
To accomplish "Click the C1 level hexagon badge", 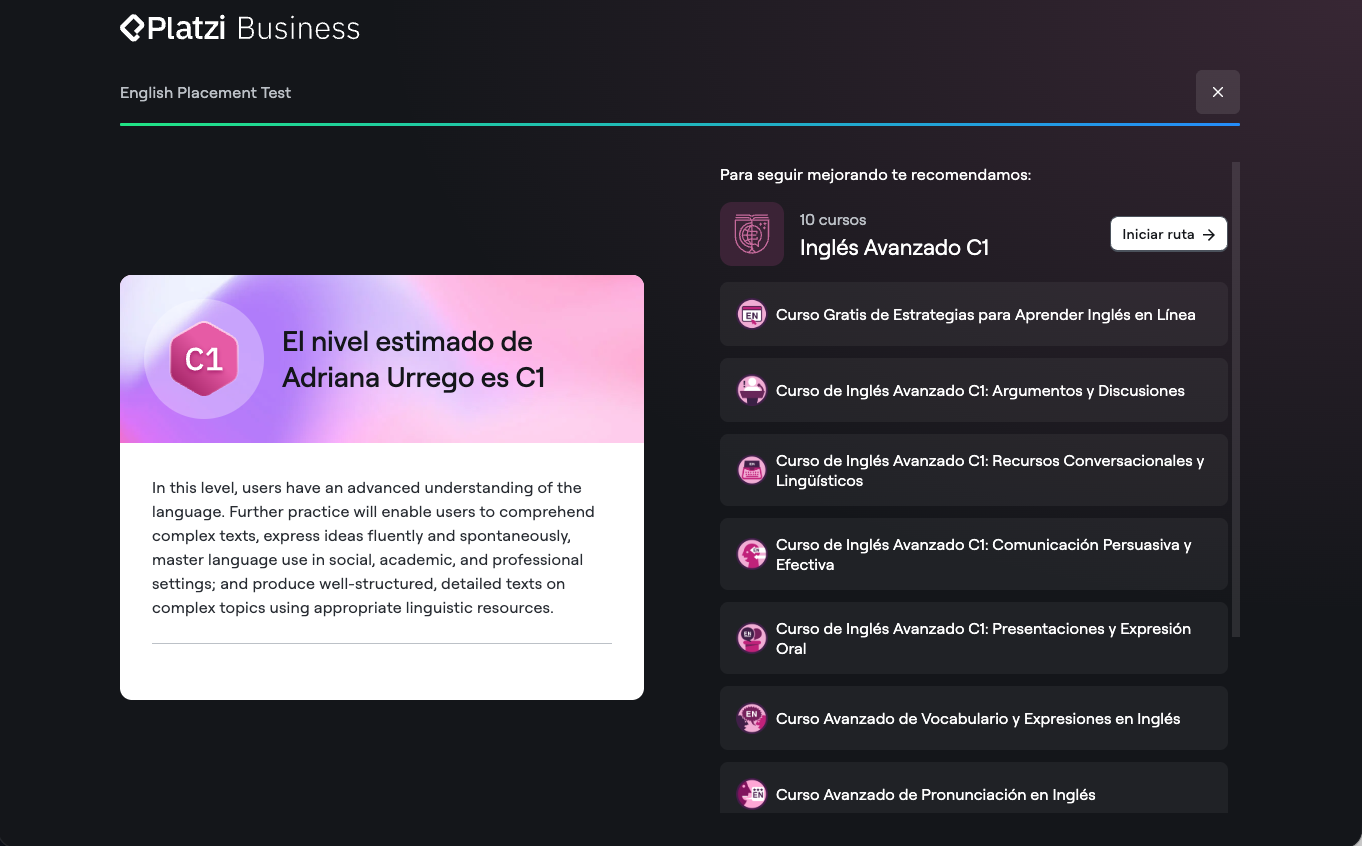I will pos(204,359).
